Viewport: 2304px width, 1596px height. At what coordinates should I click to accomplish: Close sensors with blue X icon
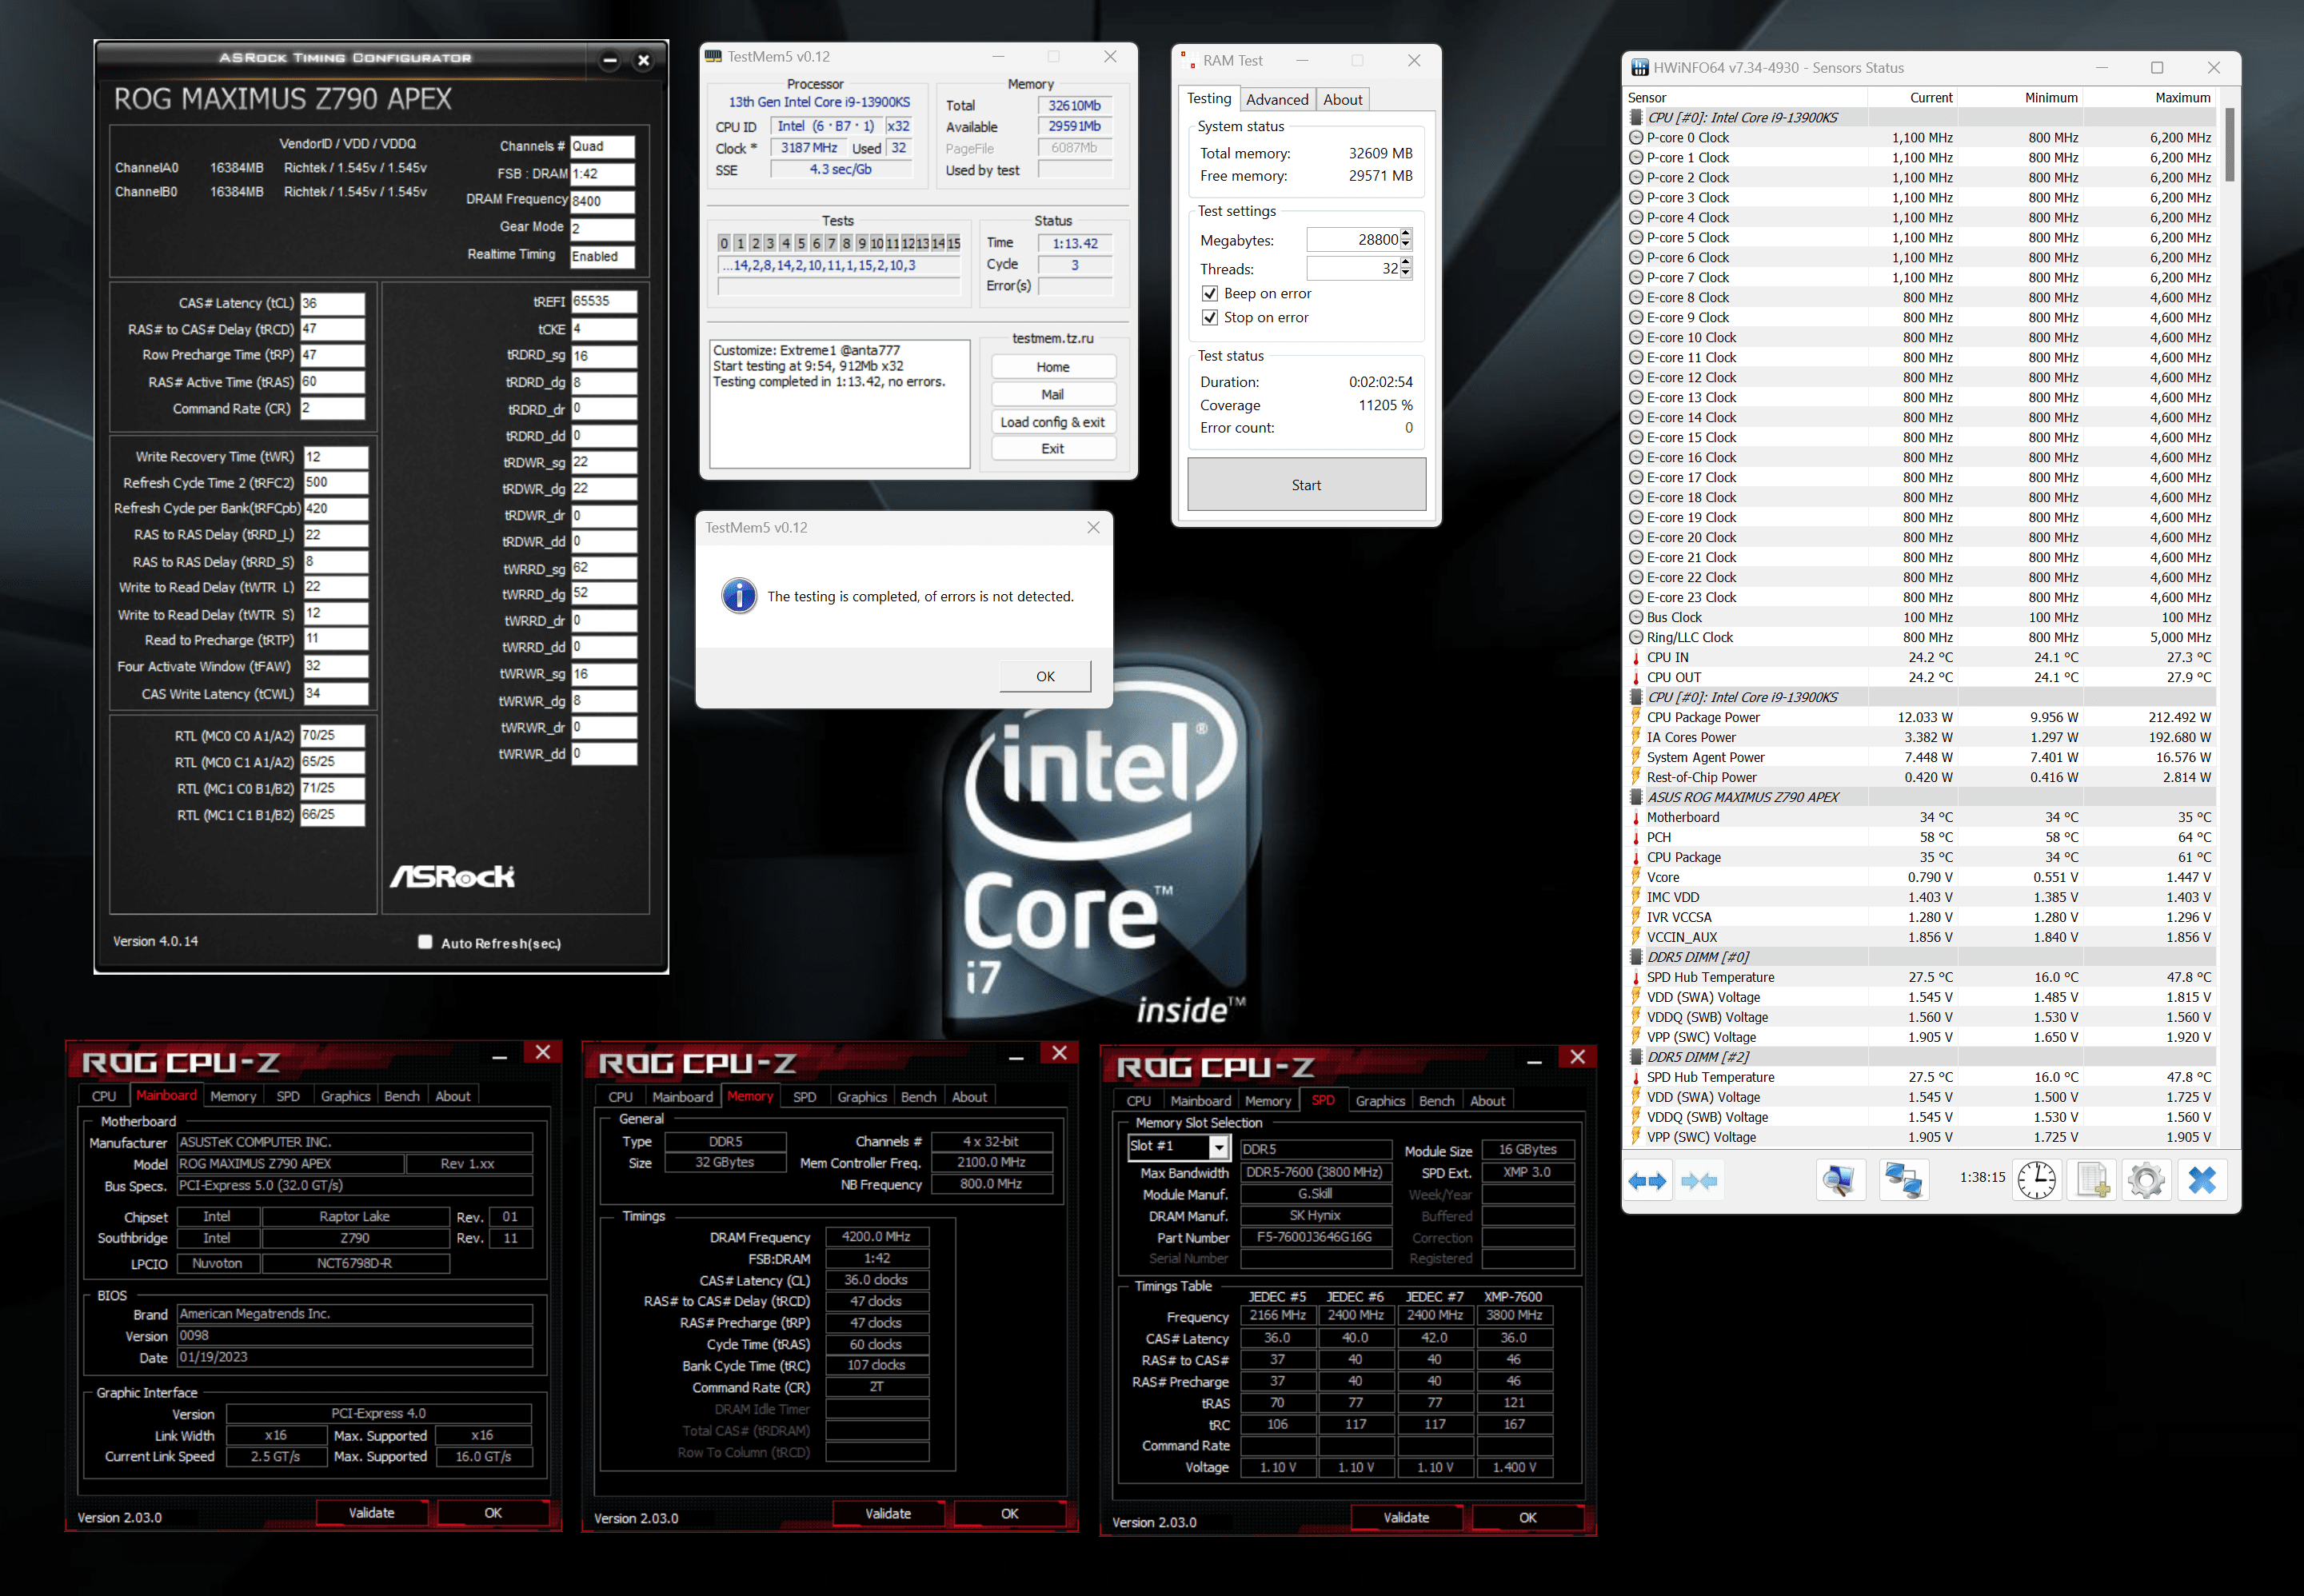click(2202, 1181)
